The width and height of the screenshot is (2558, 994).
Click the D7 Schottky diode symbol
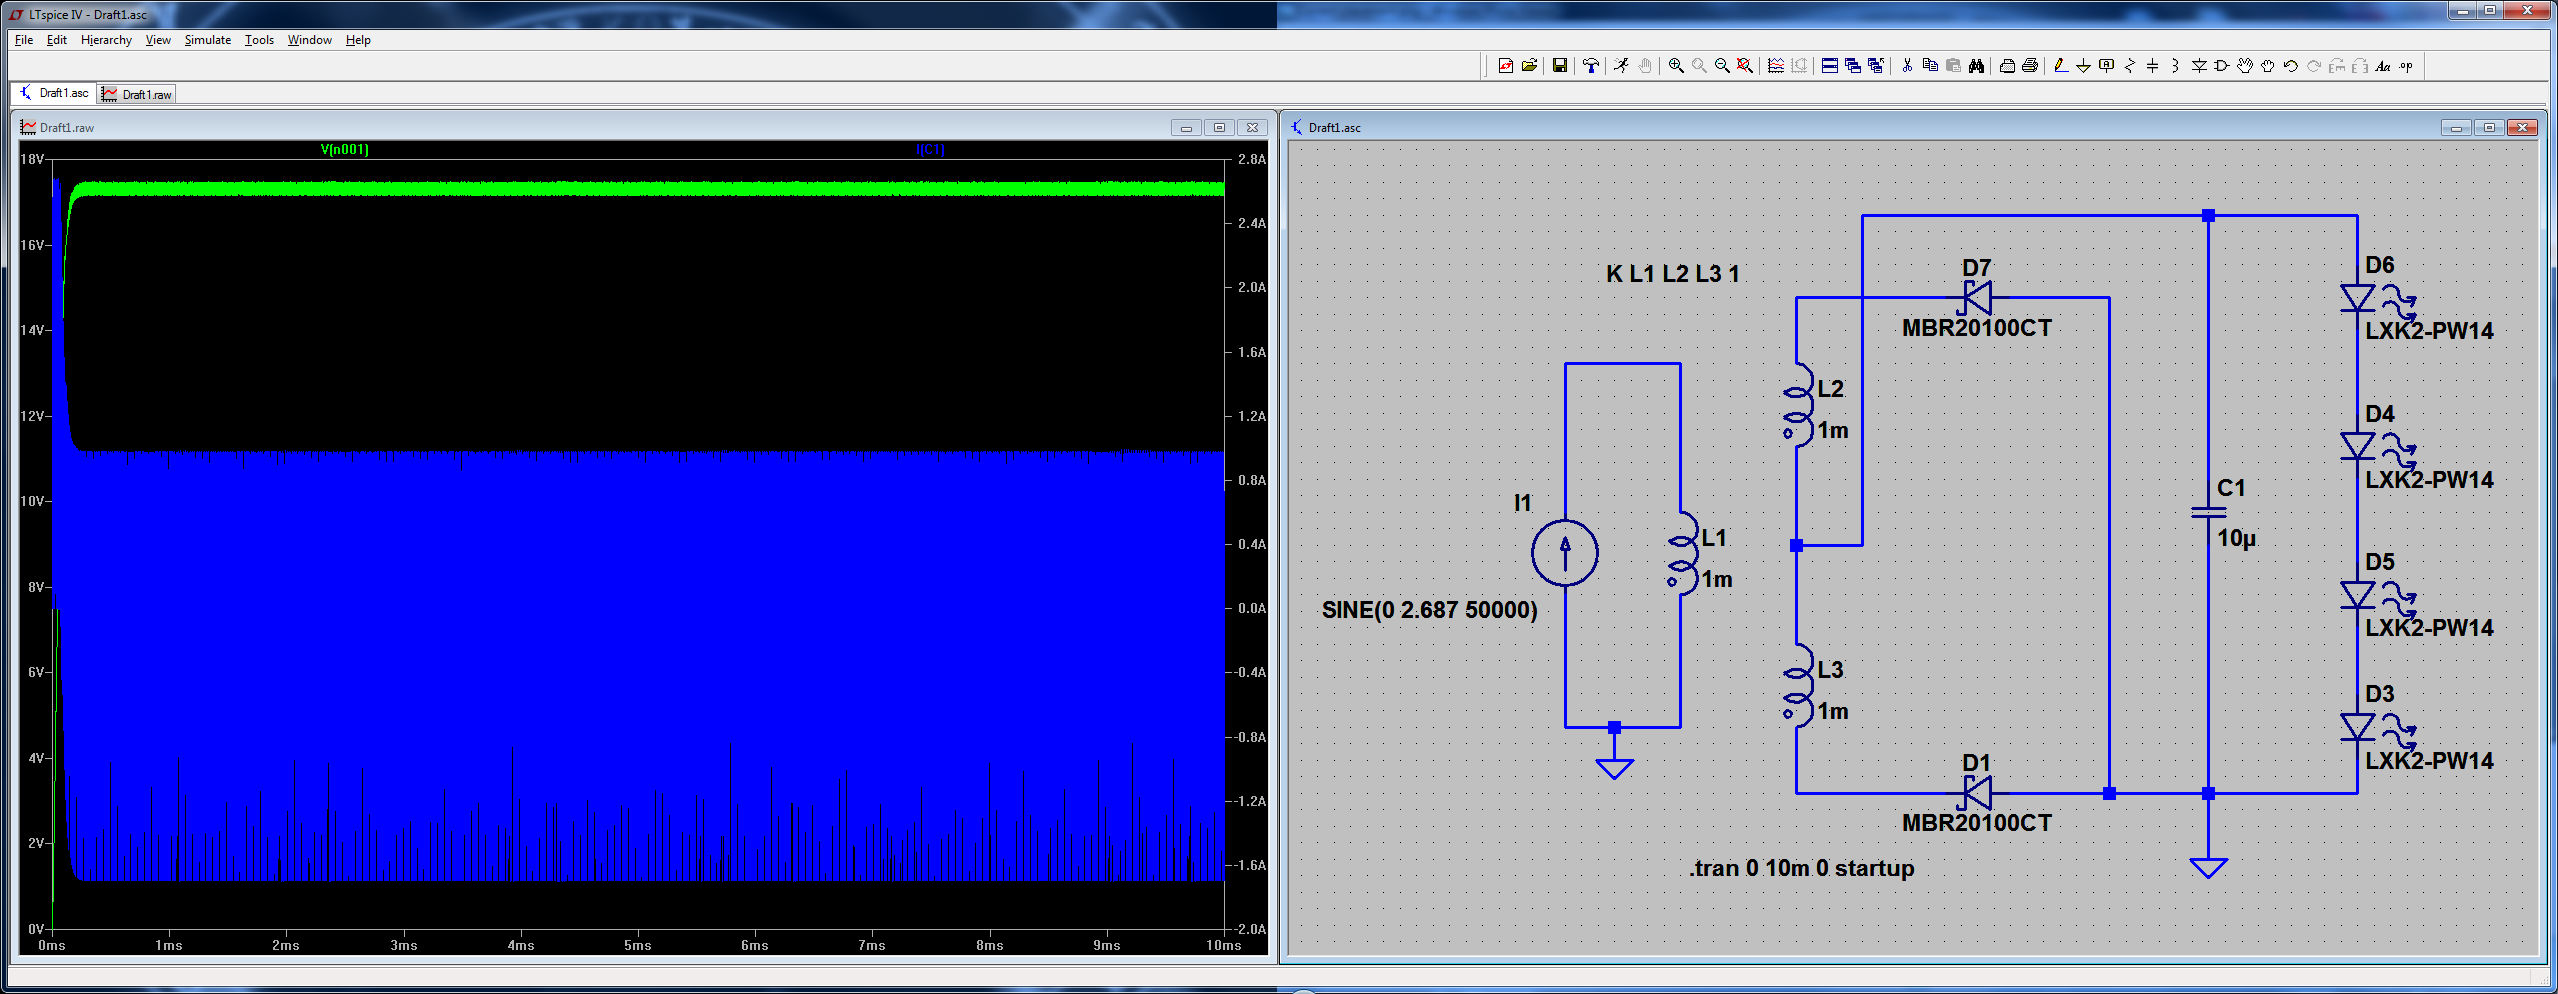coord(1976,298)
